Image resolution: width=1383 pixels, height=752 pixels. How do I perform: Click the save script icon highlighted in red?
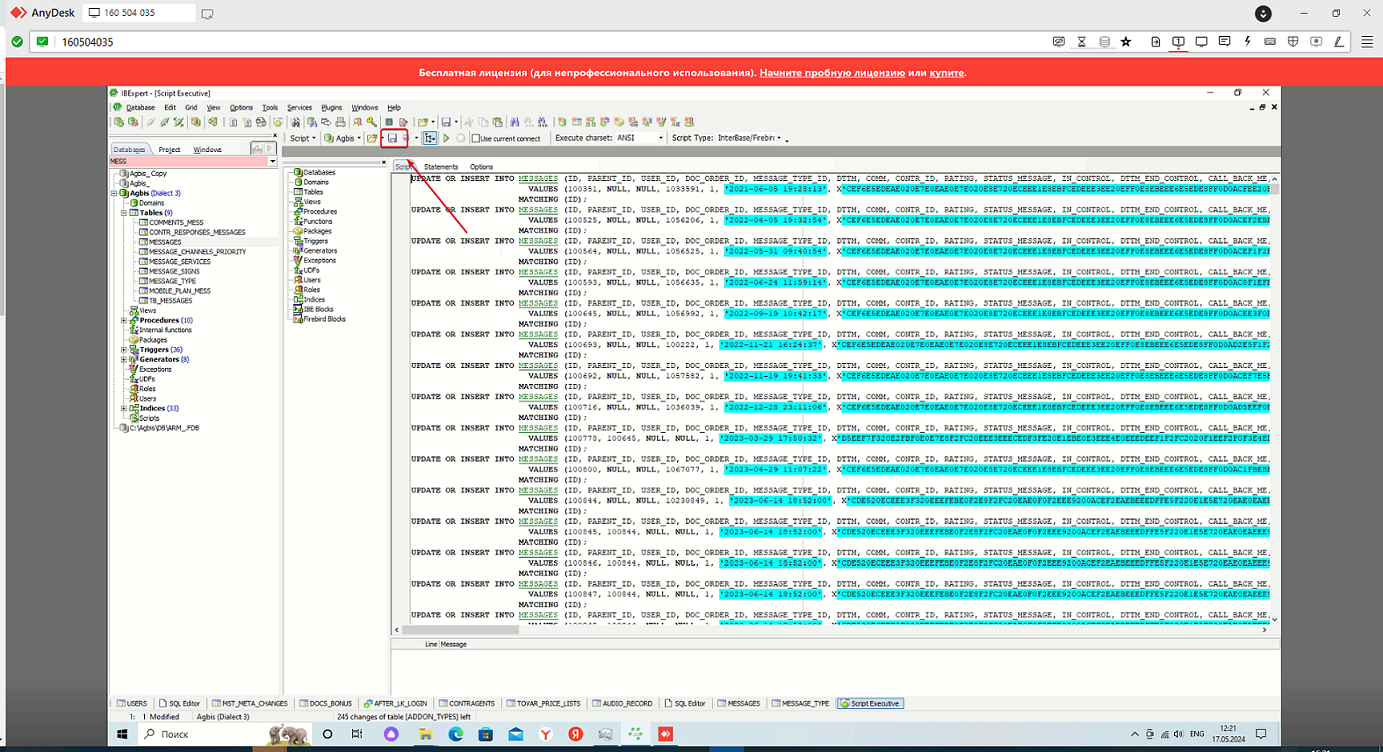pos(393,138)
